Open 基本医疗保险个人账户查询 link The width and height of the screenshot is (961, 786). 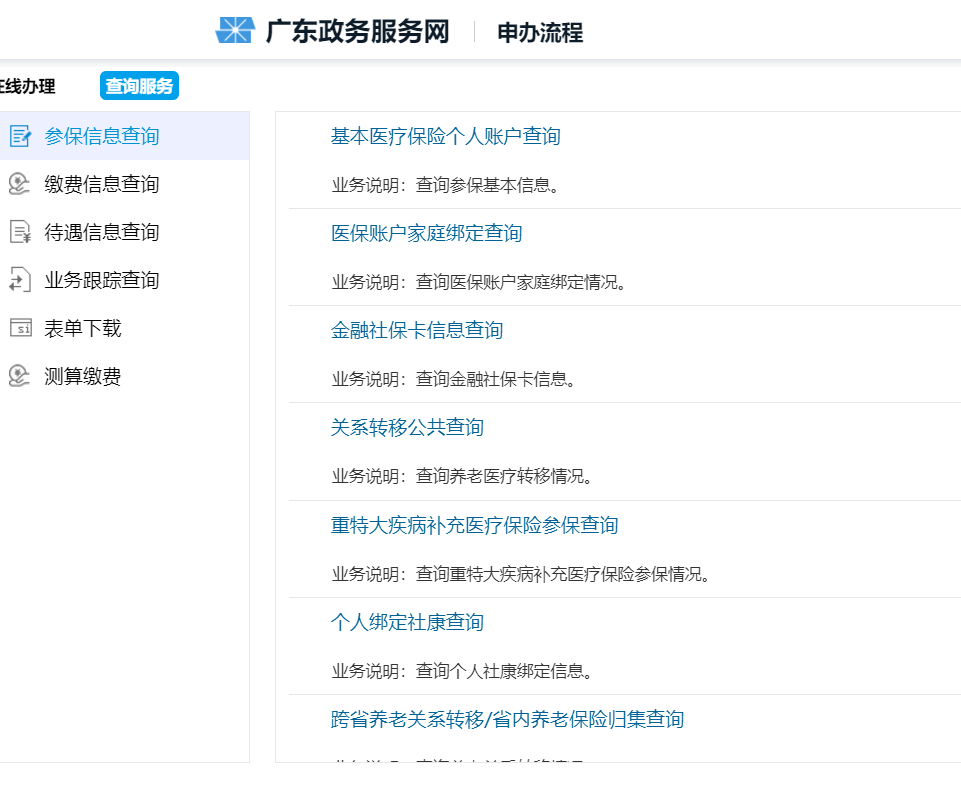(x=446, y=136)
